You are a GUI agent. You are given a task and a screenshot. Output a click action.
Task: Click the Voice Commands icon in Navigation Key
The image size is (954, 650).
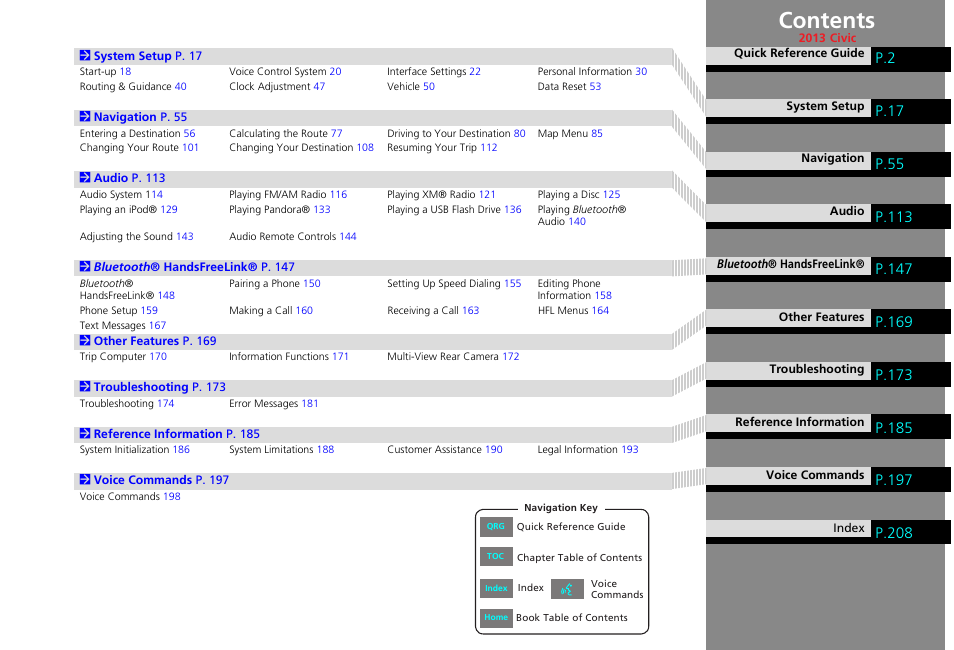point(567,589)
